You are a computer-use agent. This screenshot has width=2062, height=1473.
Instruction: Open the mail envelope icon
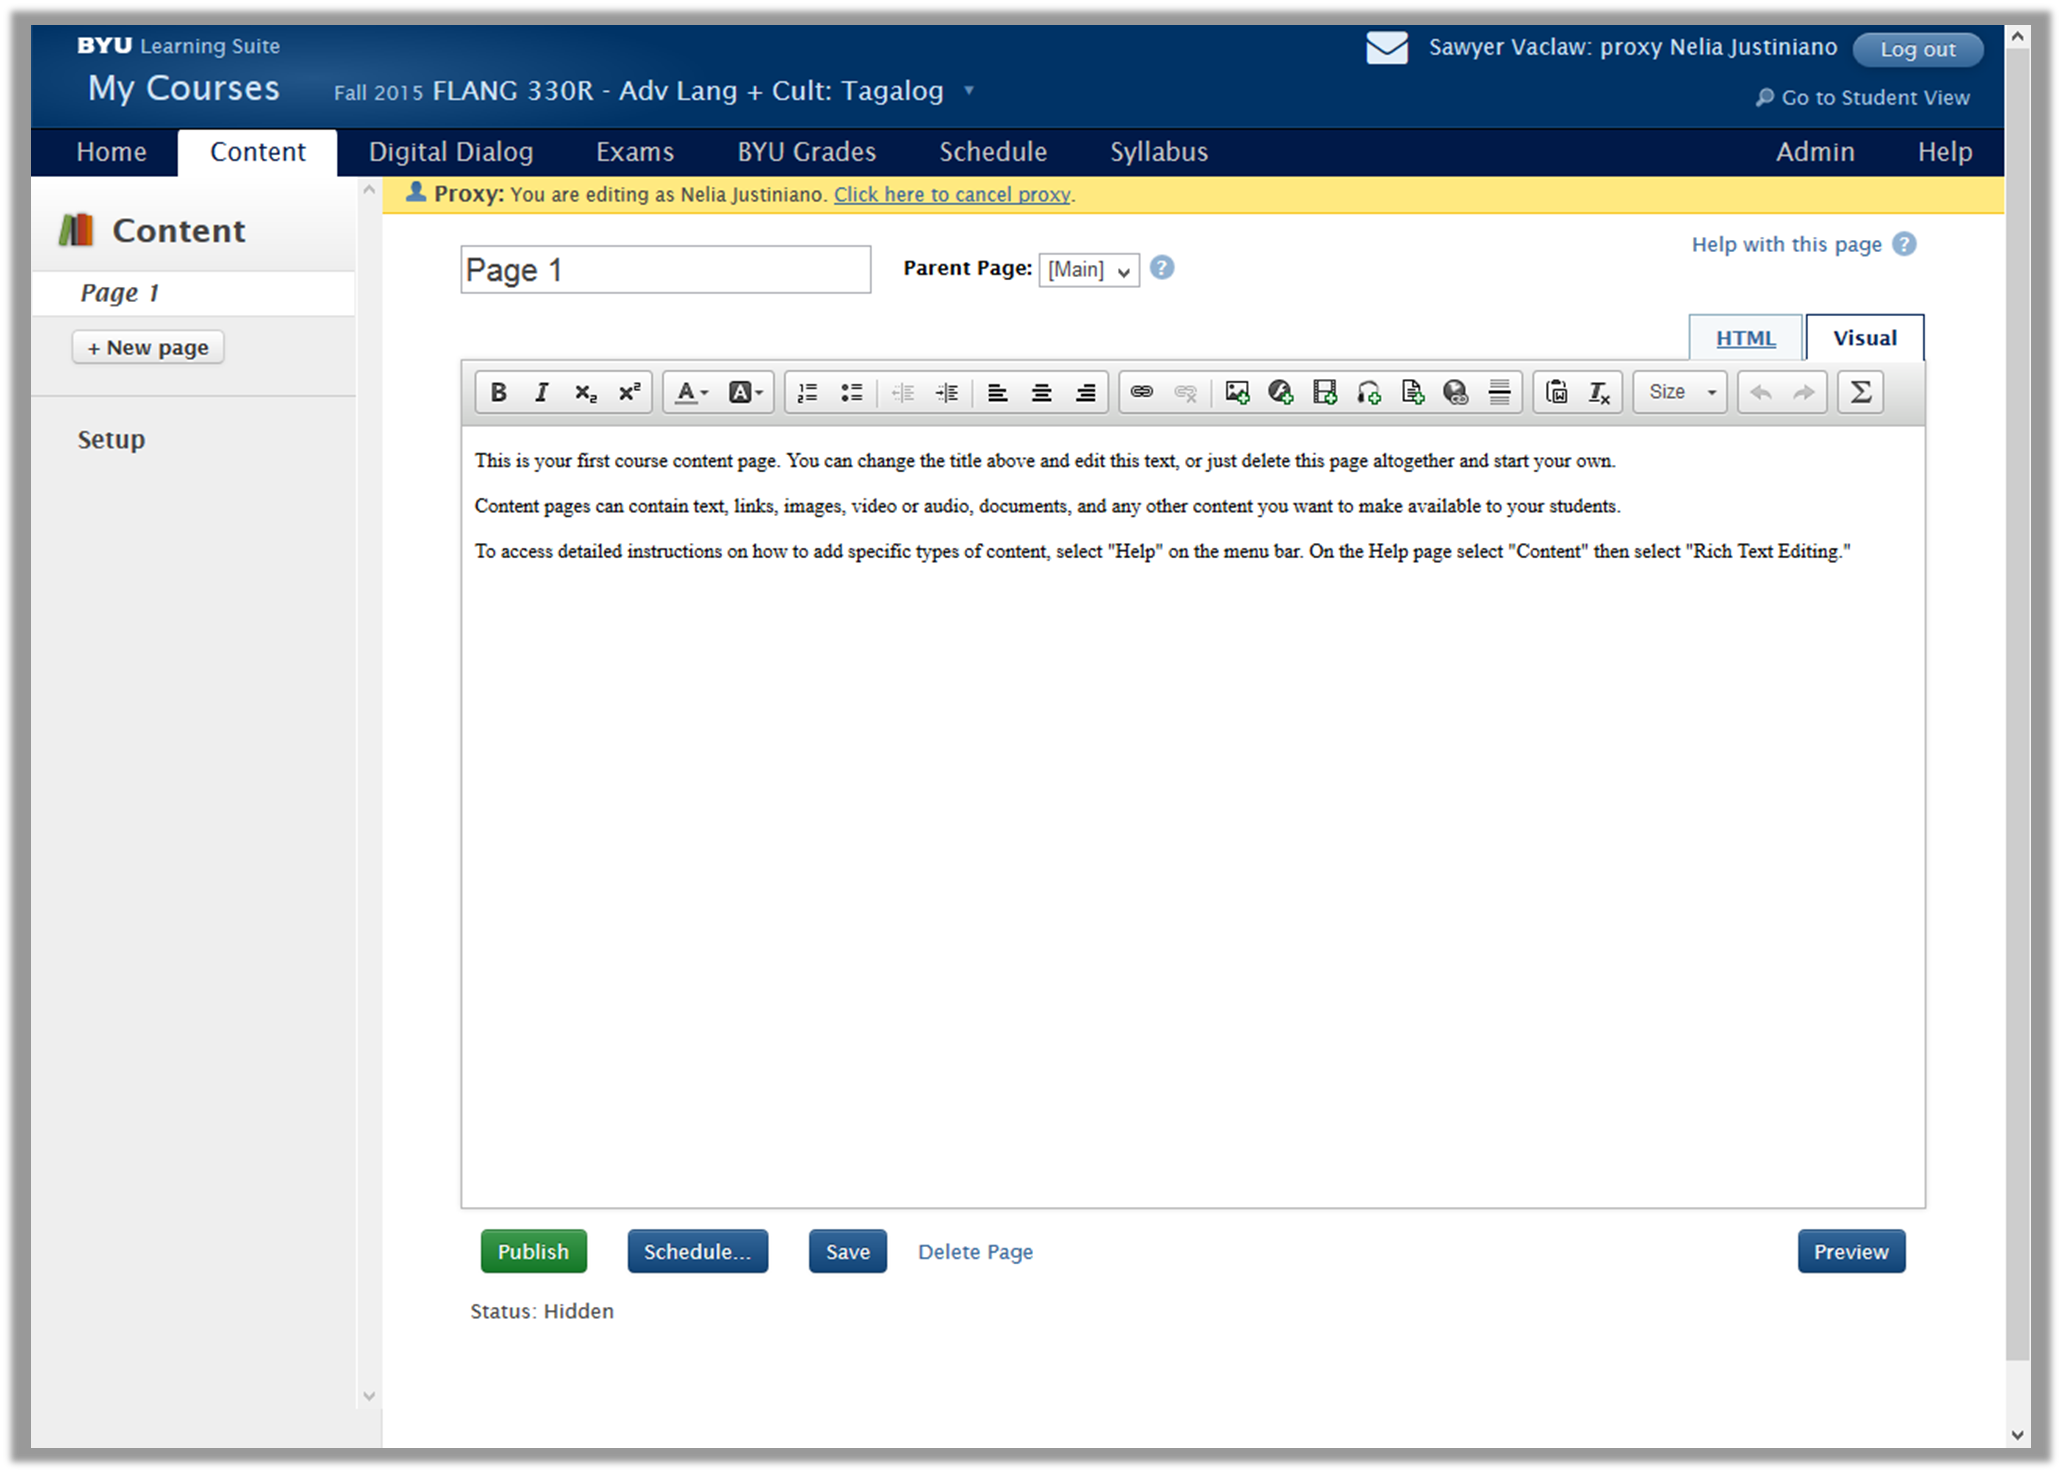point(1387,47)
